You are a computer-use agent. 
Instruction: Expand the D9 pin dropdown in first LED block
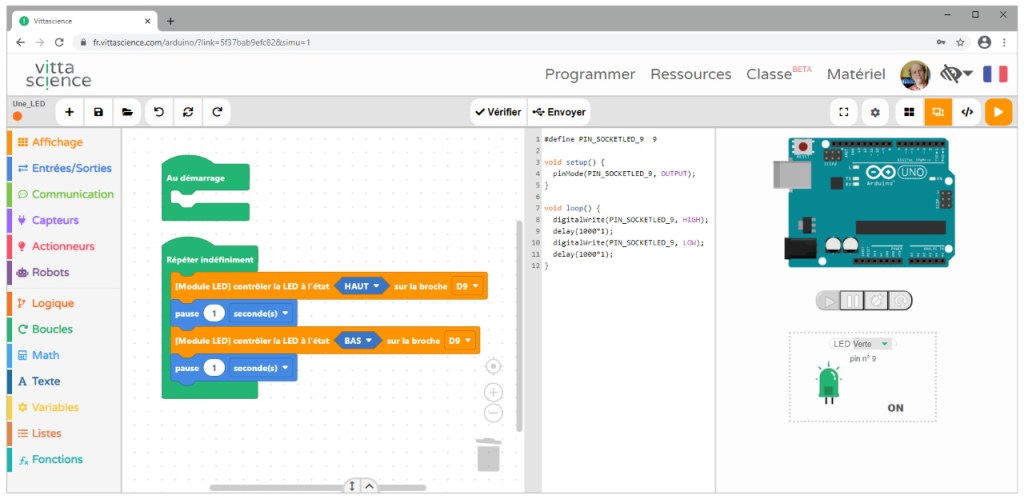tap(468, 286)
